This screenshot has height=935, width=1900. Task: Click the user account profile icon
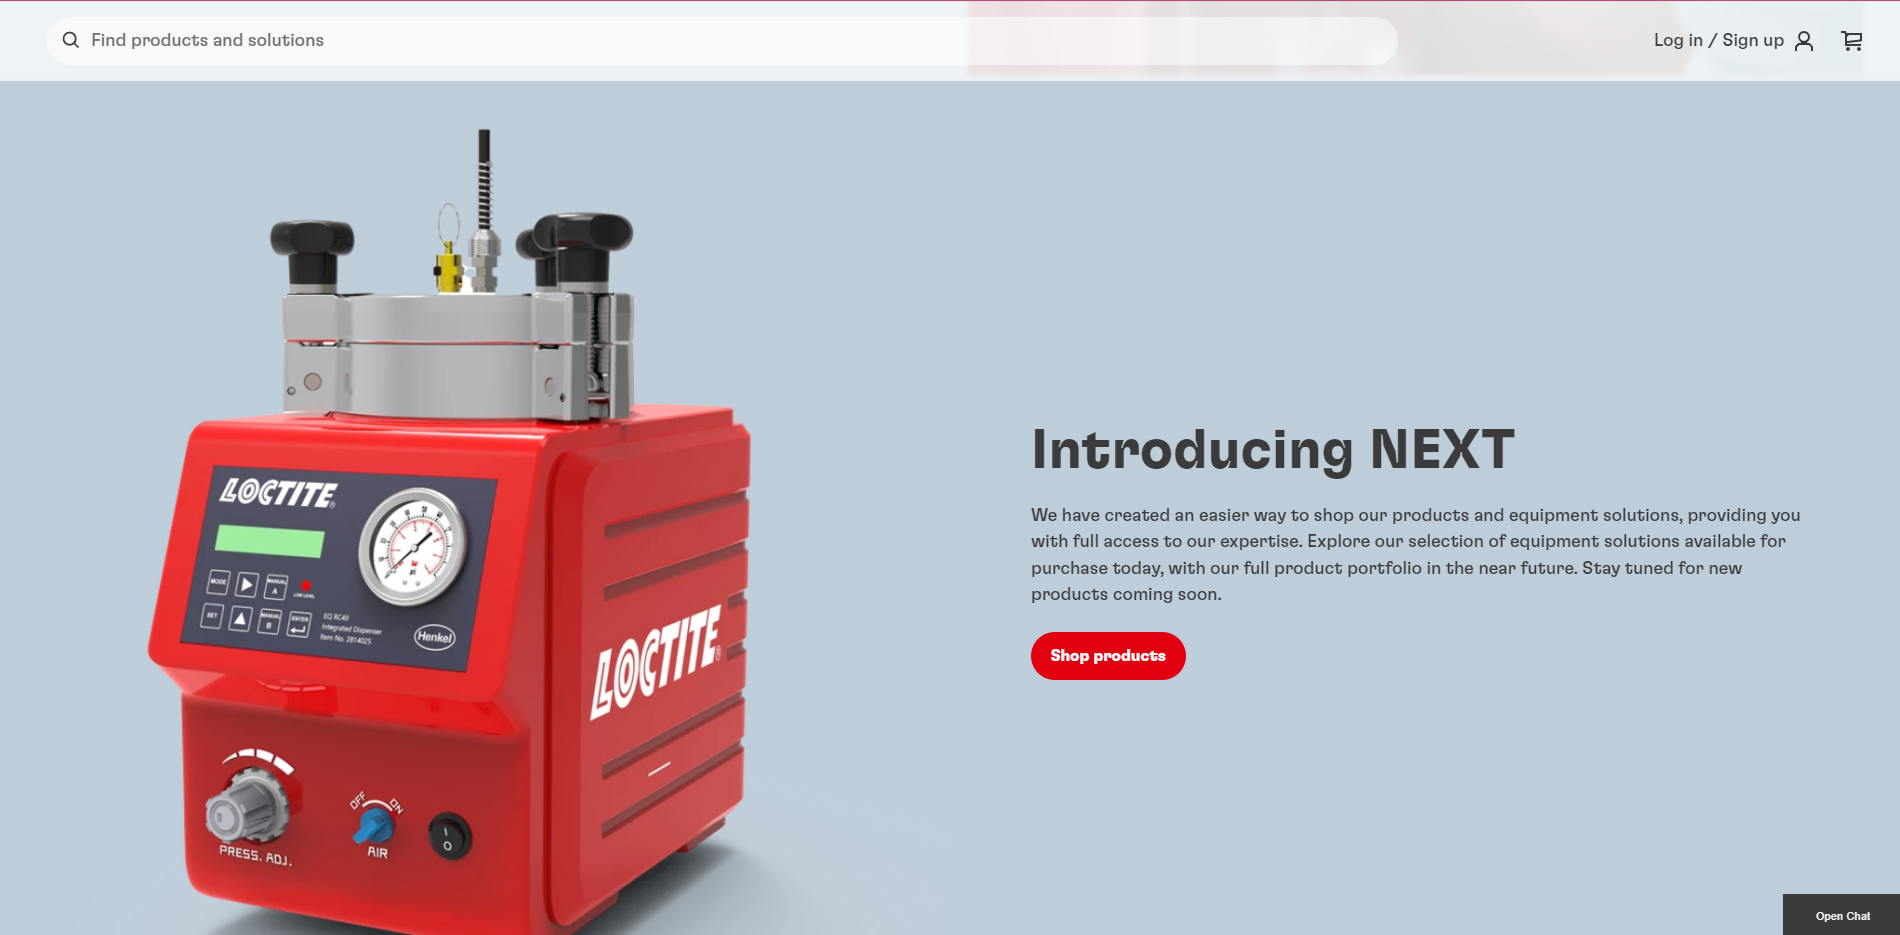[1804, 41]
